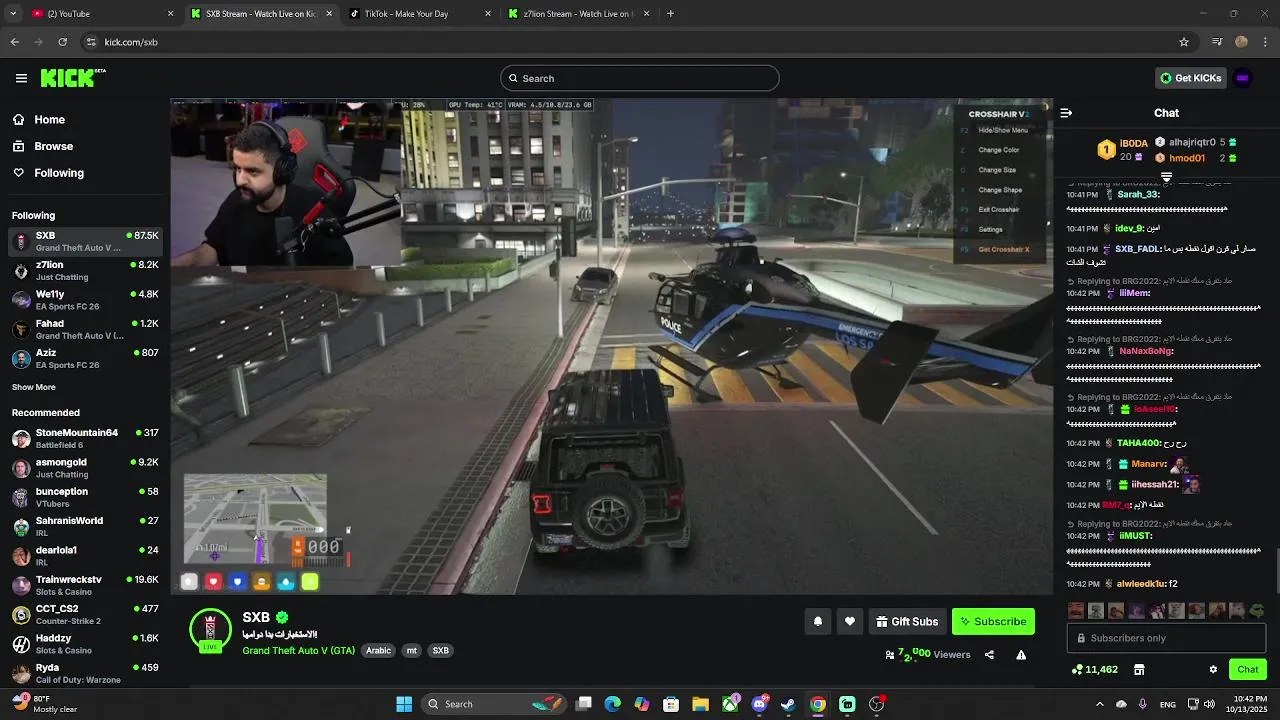Click the KICK logo
The image size is (1280, 720).
coord(73,78)
